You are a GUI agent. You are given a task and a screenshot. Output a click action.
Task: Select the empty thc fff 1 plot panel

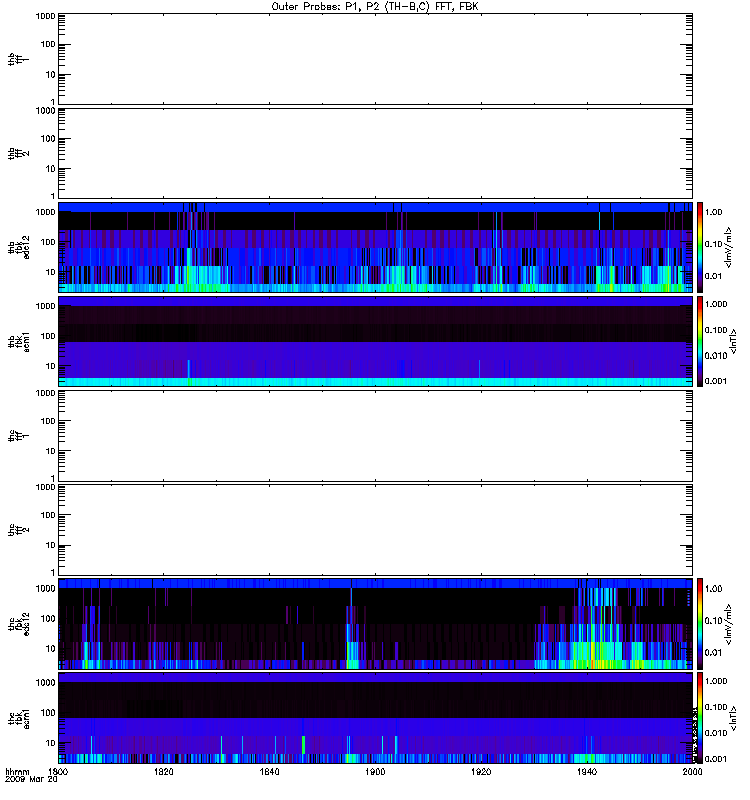pos(376,436)
